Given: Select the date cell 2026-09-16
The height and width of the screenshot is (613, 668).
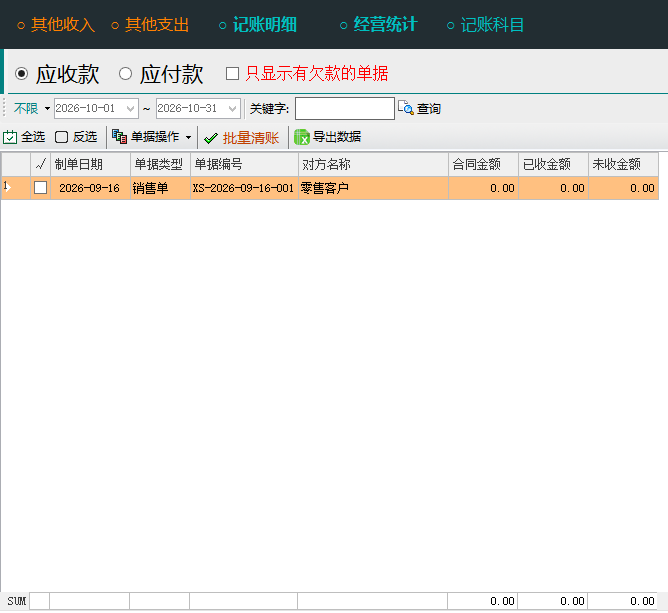Looking at the screenshot, I should tap(90, 188).
